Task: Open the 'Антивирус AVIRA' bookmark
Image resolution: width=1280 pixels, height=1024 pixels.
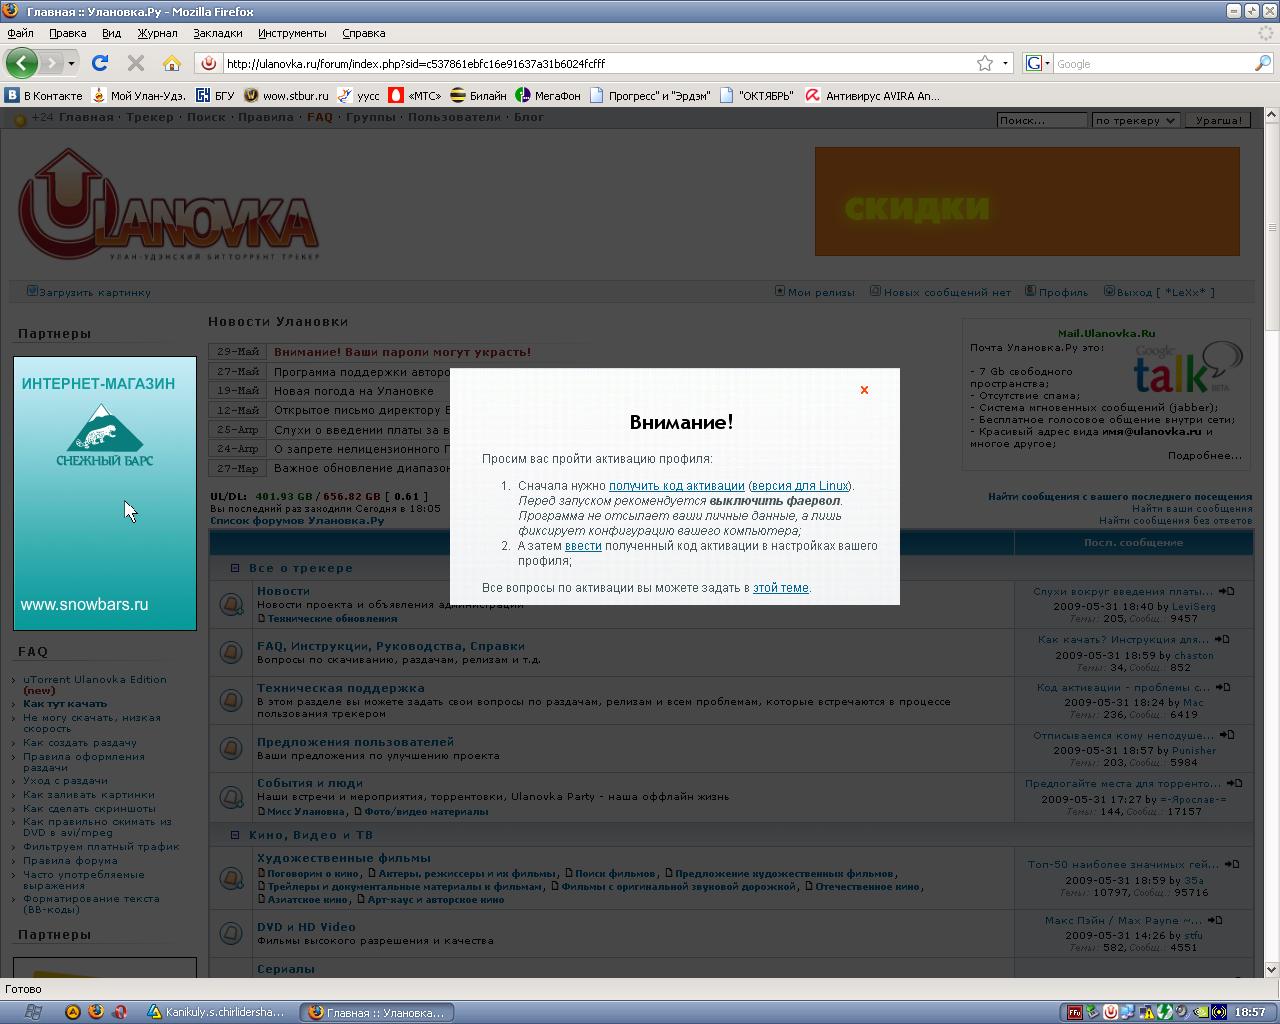Action: tap(873, 96)
